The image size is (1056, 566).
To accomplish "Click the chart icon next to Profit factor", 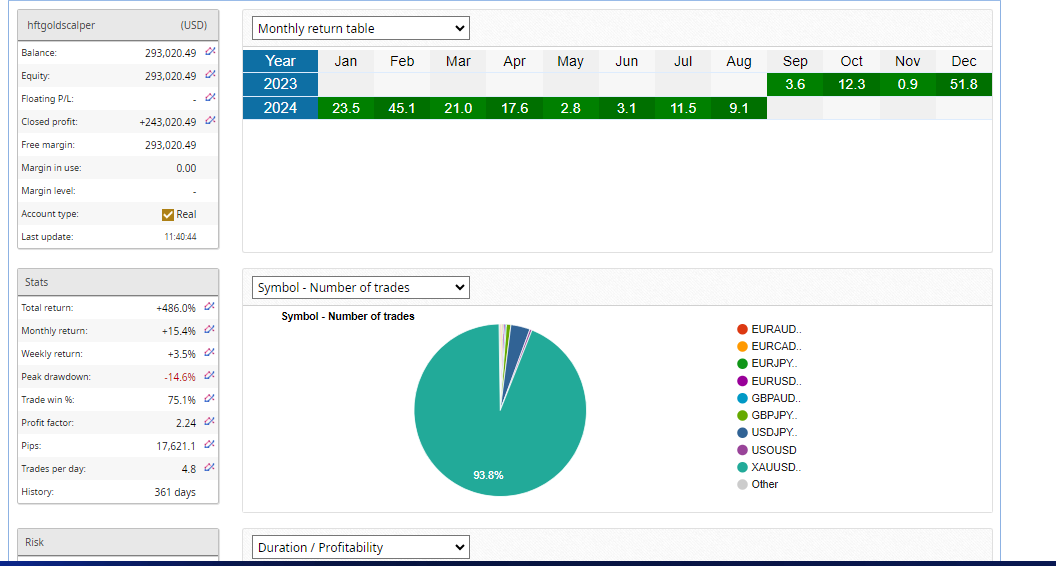I will 210,423.
